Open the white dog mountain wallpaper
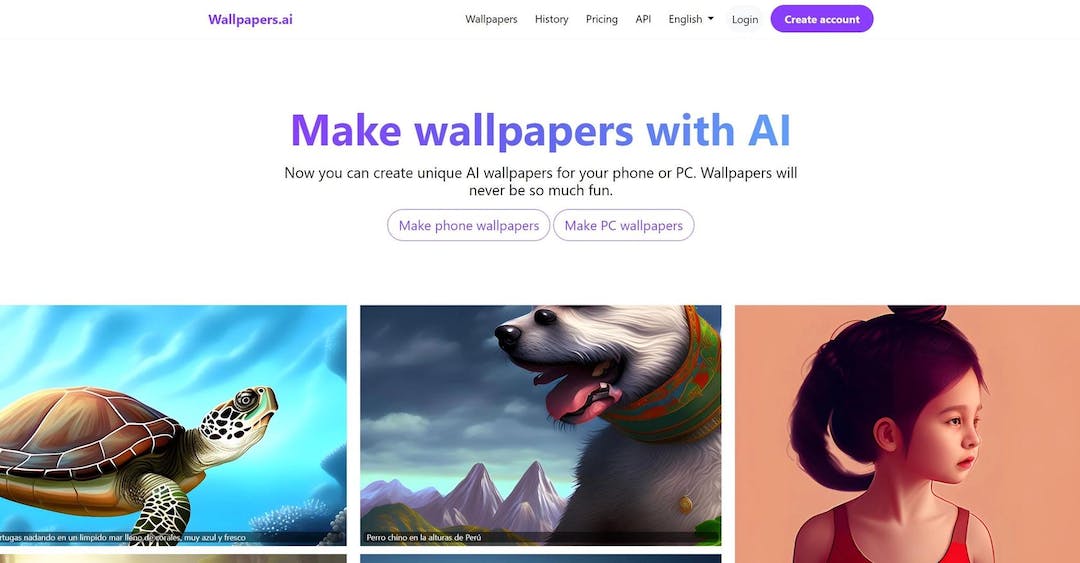Image resolution: width=1080 pixels, height=563 pixels. (541, 425)
